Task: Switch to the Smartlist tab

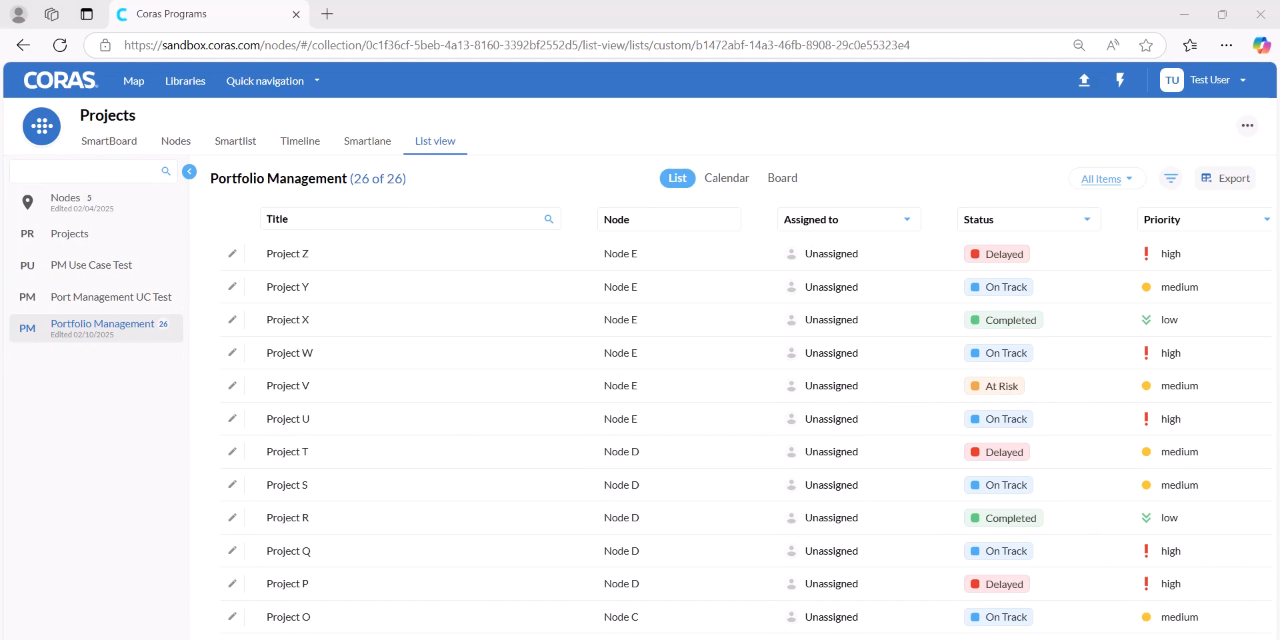Action: 235,141
